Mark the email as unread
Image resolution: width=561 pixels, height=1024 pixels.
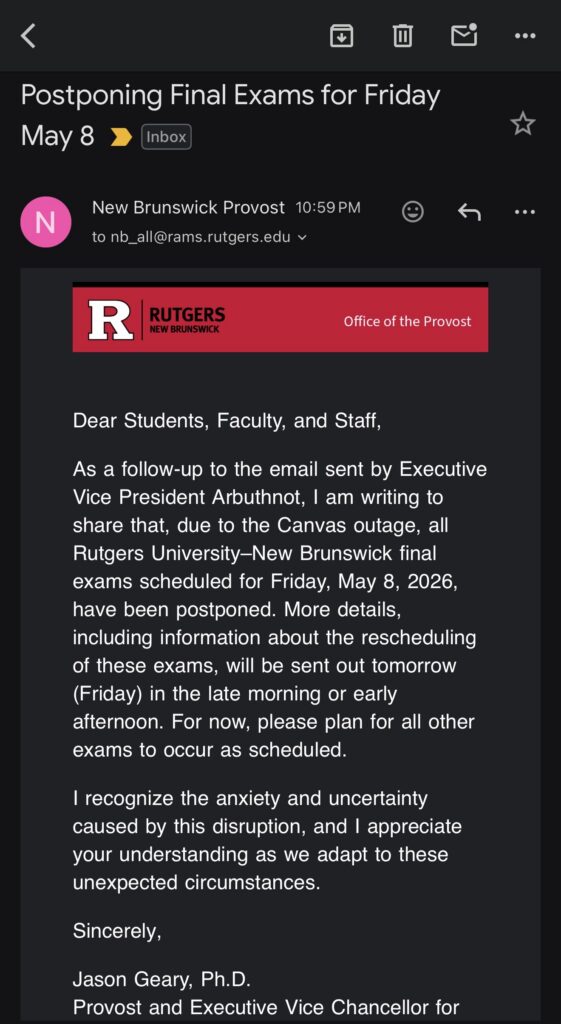click(464, 35)
